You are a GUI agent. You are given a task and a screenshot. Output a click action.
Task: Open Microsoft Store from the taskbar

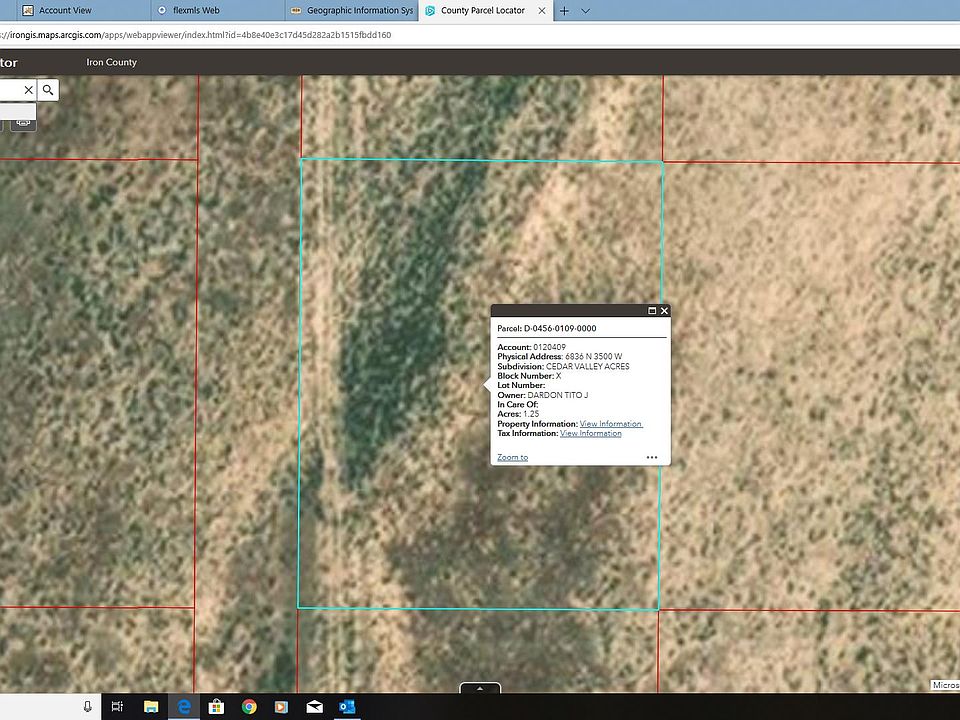point(216,707)
